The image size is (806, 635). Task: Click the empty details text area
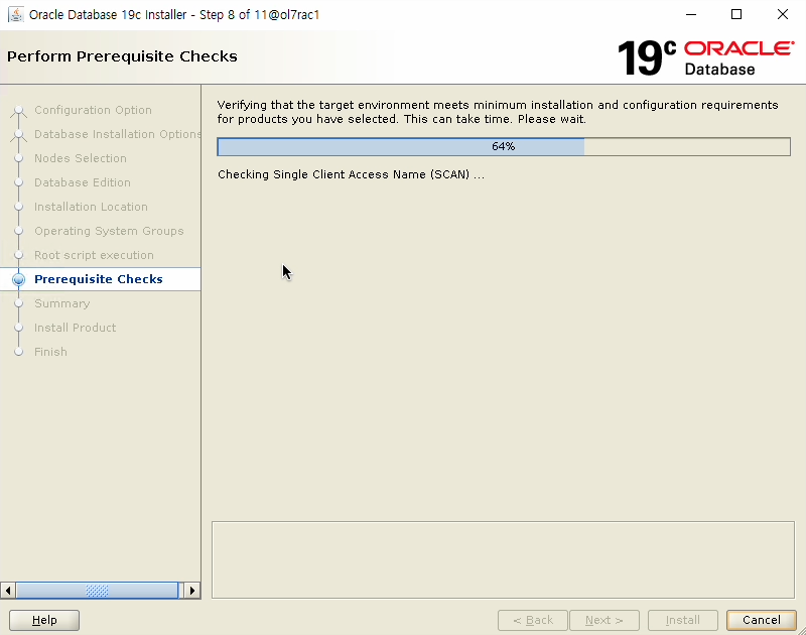click(x=503, y=560)
